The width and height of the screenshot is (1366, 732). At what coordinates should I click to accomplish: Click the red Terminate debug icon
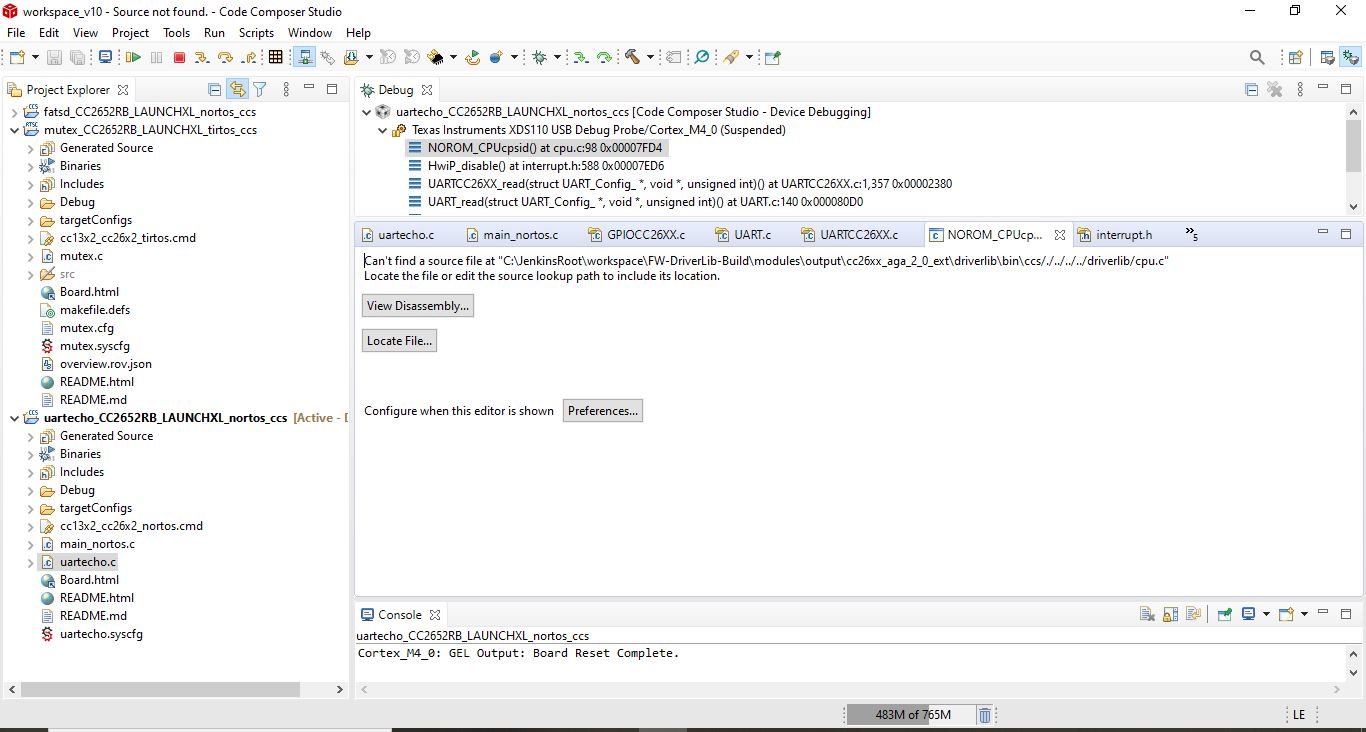click(x=180, y=58)
